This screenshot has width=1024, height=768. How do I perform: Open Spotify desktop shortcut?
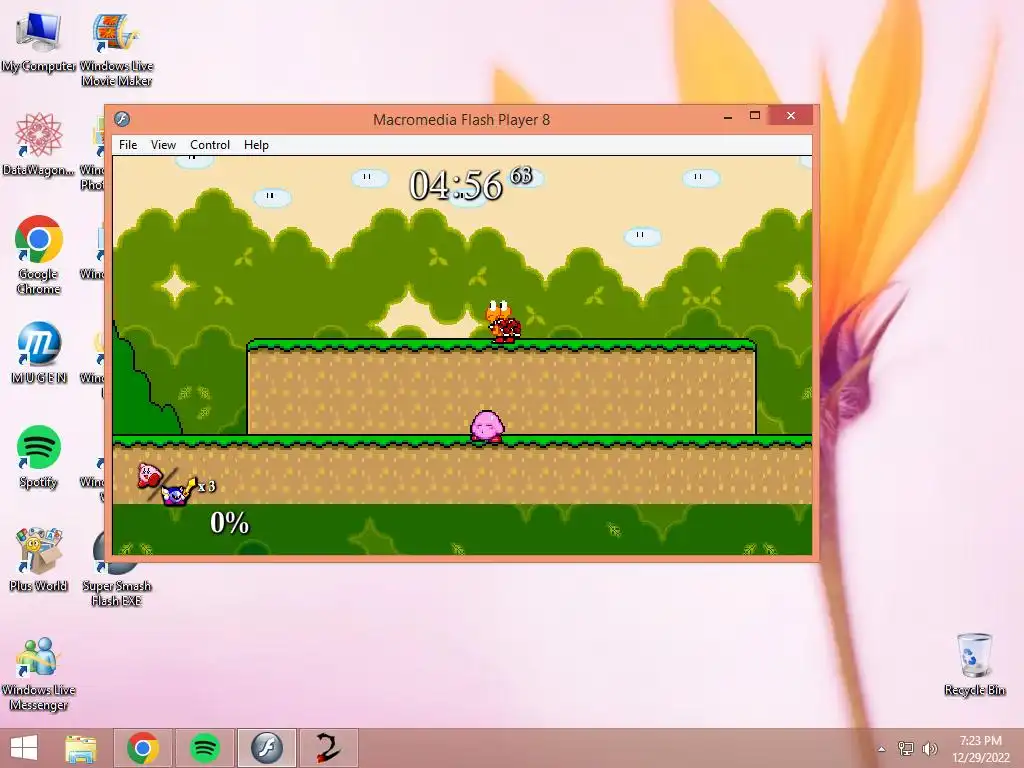point(39,457)
